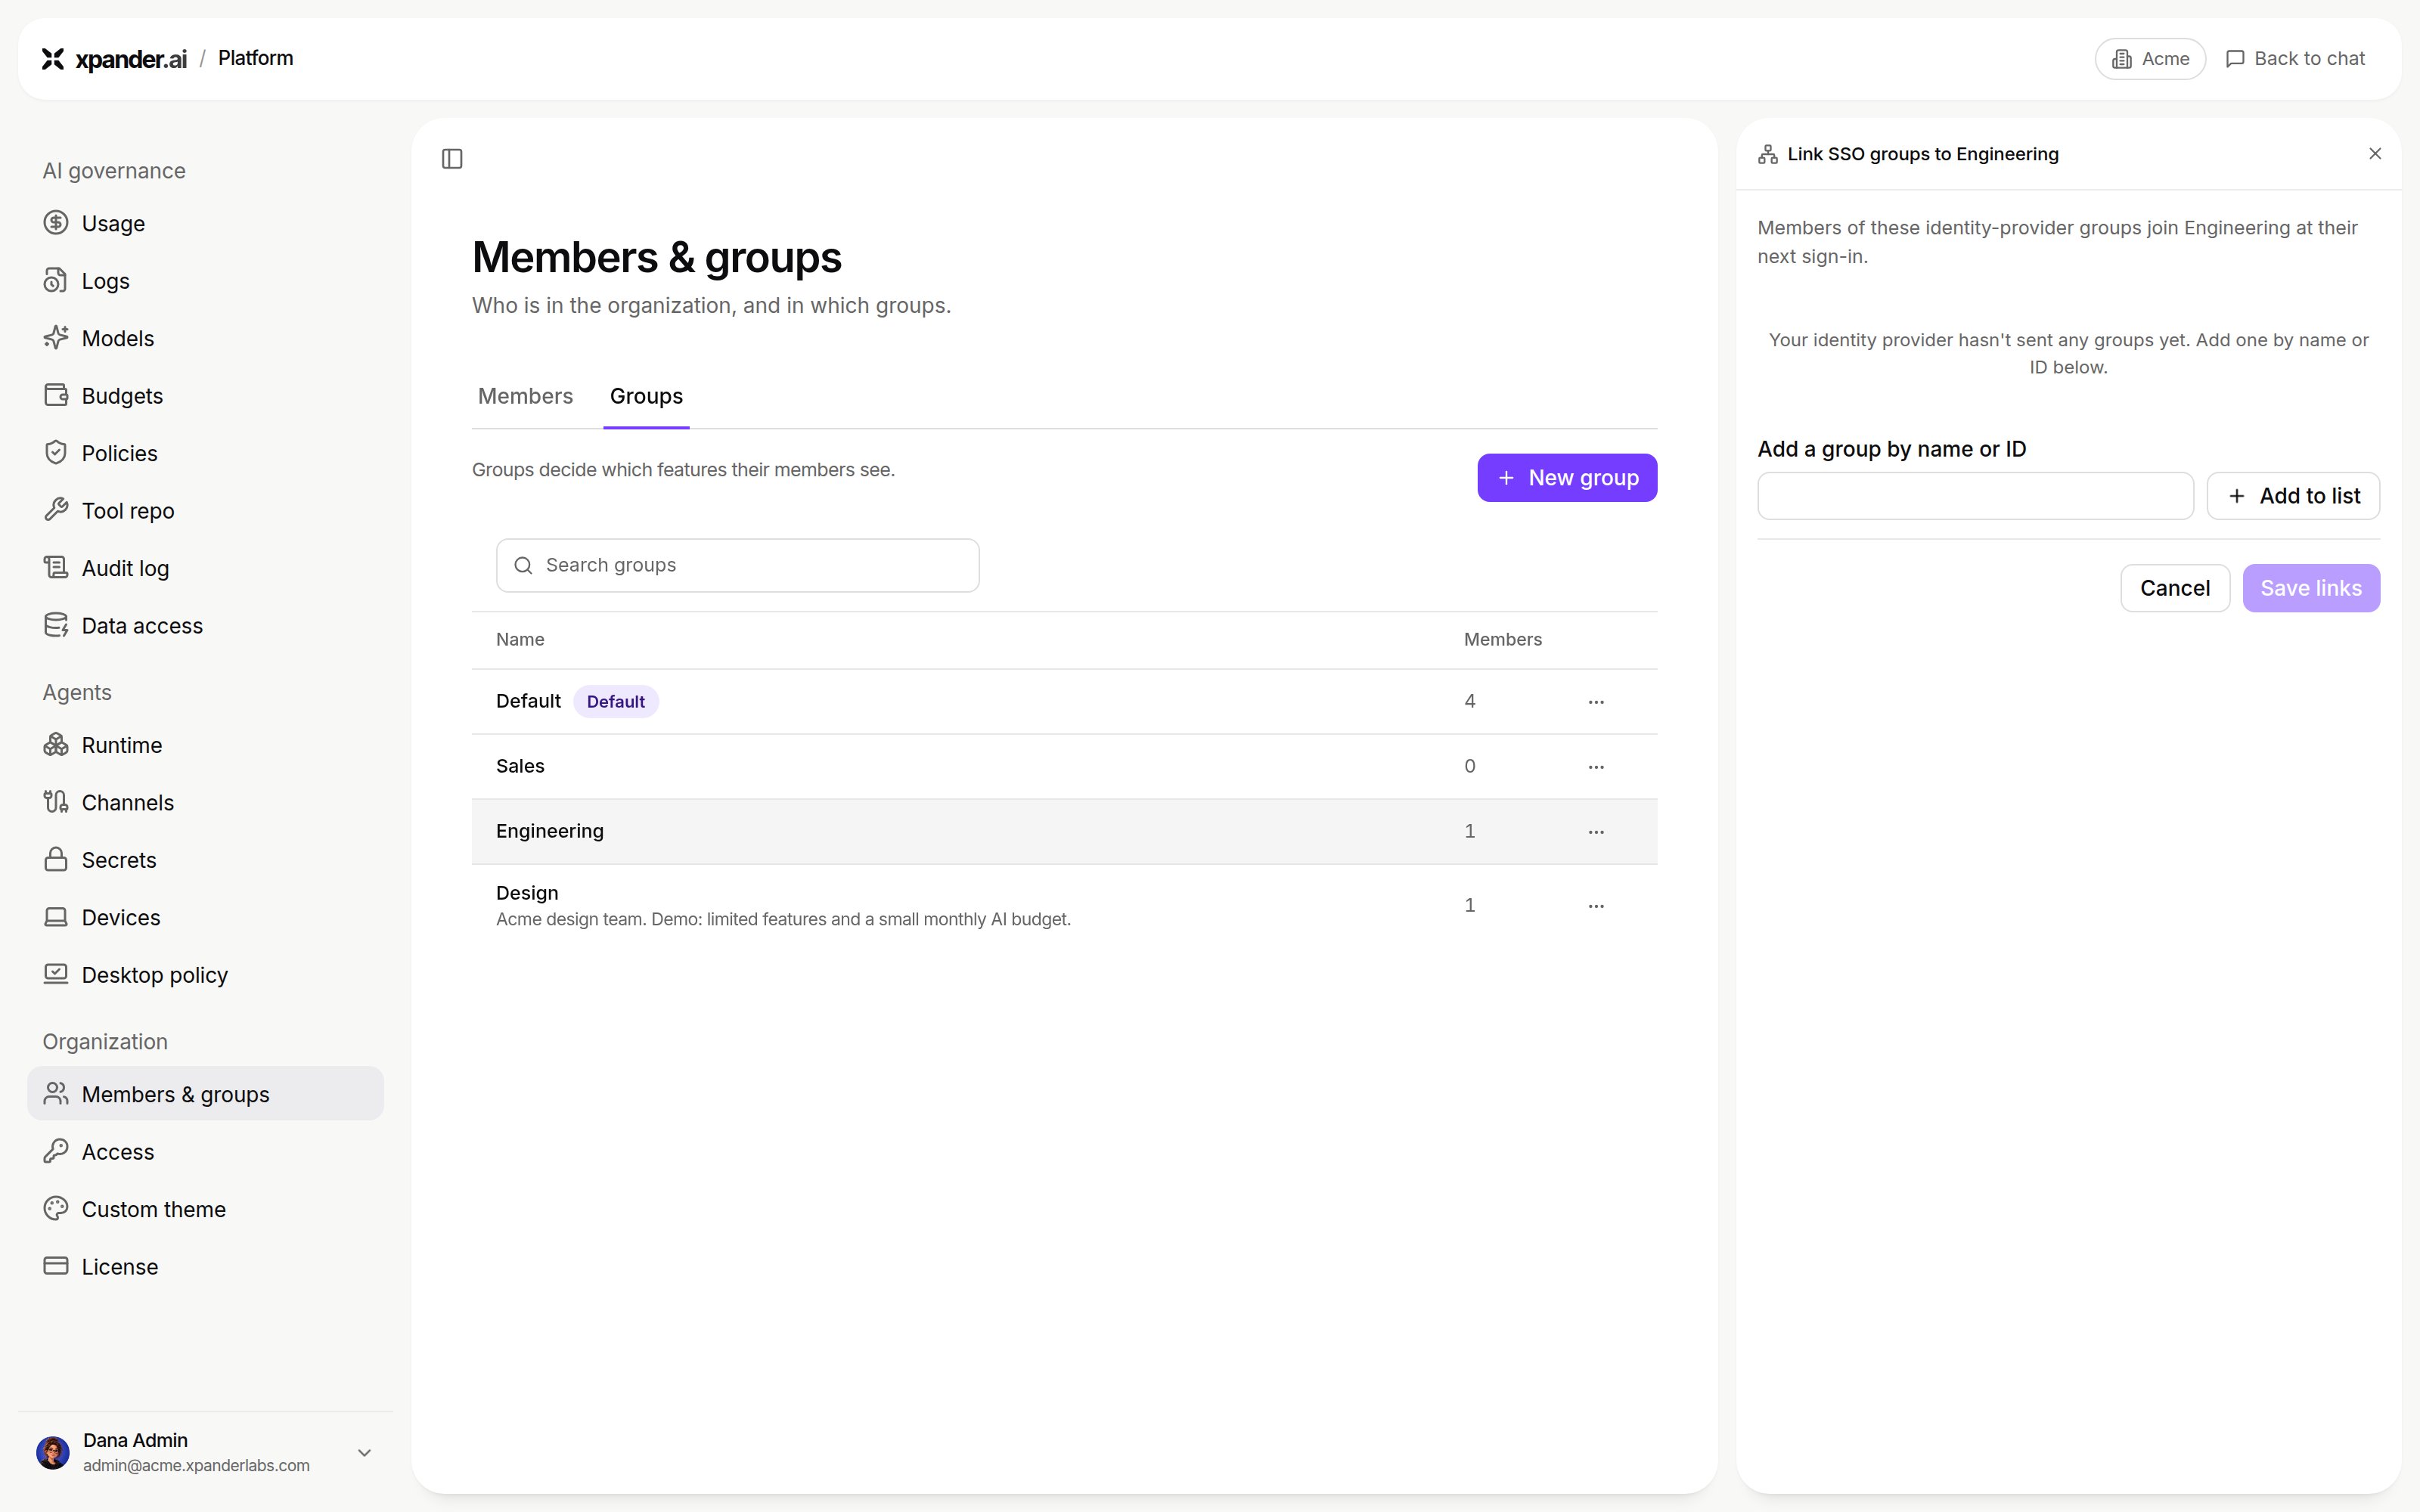Select the Groups tab
The height and width of the screenshot is (1512, 2420).
coord(646,396)
